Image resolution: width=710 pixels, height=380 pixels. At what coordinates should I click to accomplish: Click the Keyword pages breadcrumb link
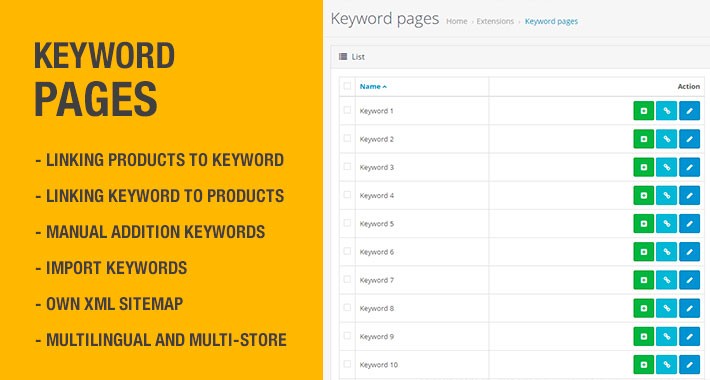point(551,21)
